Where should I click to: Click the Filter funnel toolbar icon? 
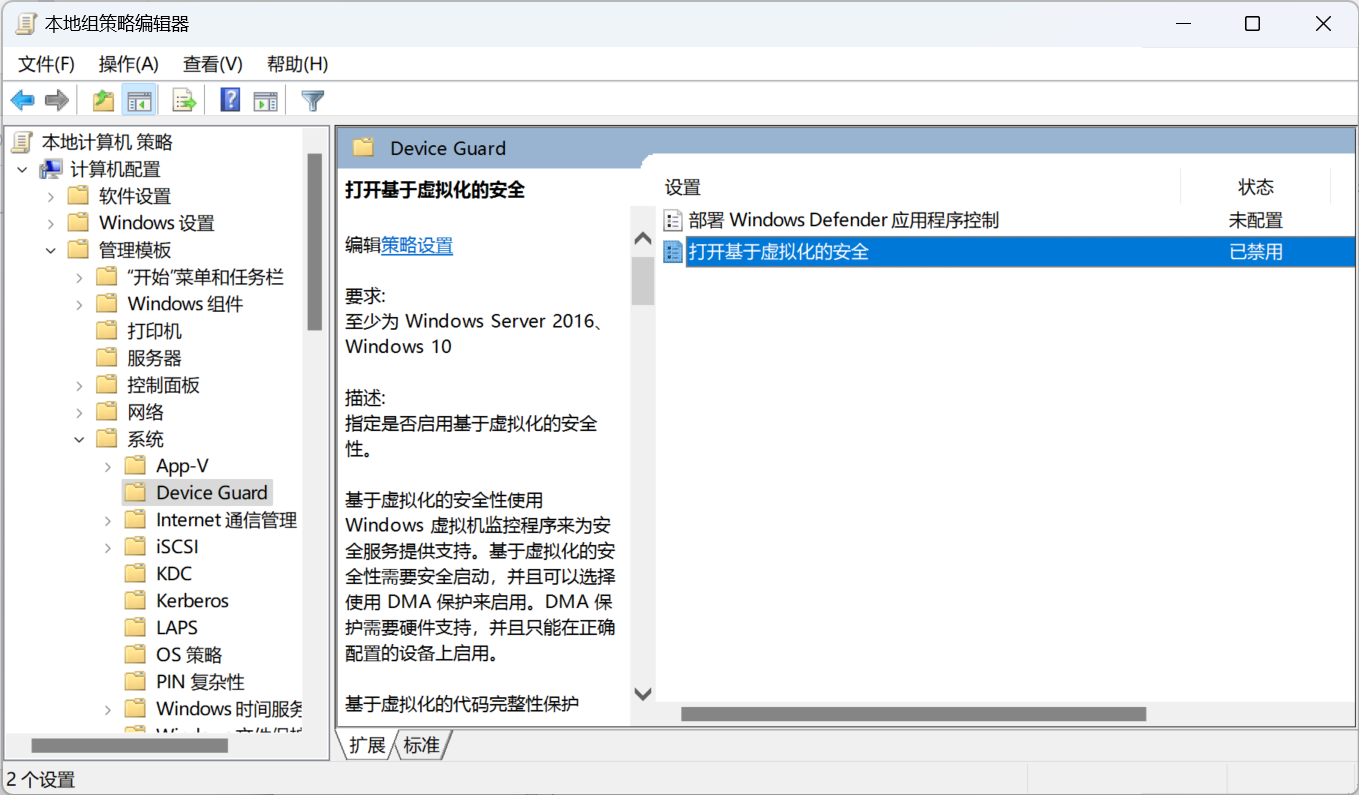[x=313, y=101]
